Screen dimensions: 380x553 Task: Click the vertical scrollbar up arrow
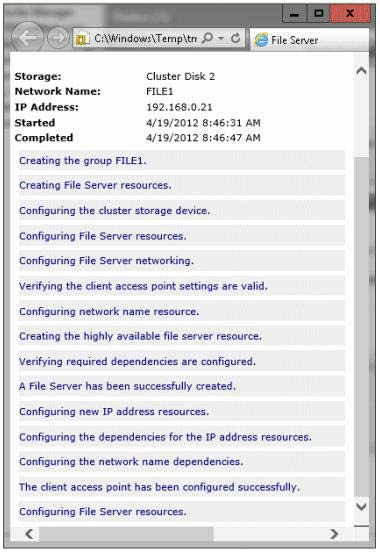click(x=361, y=71)
